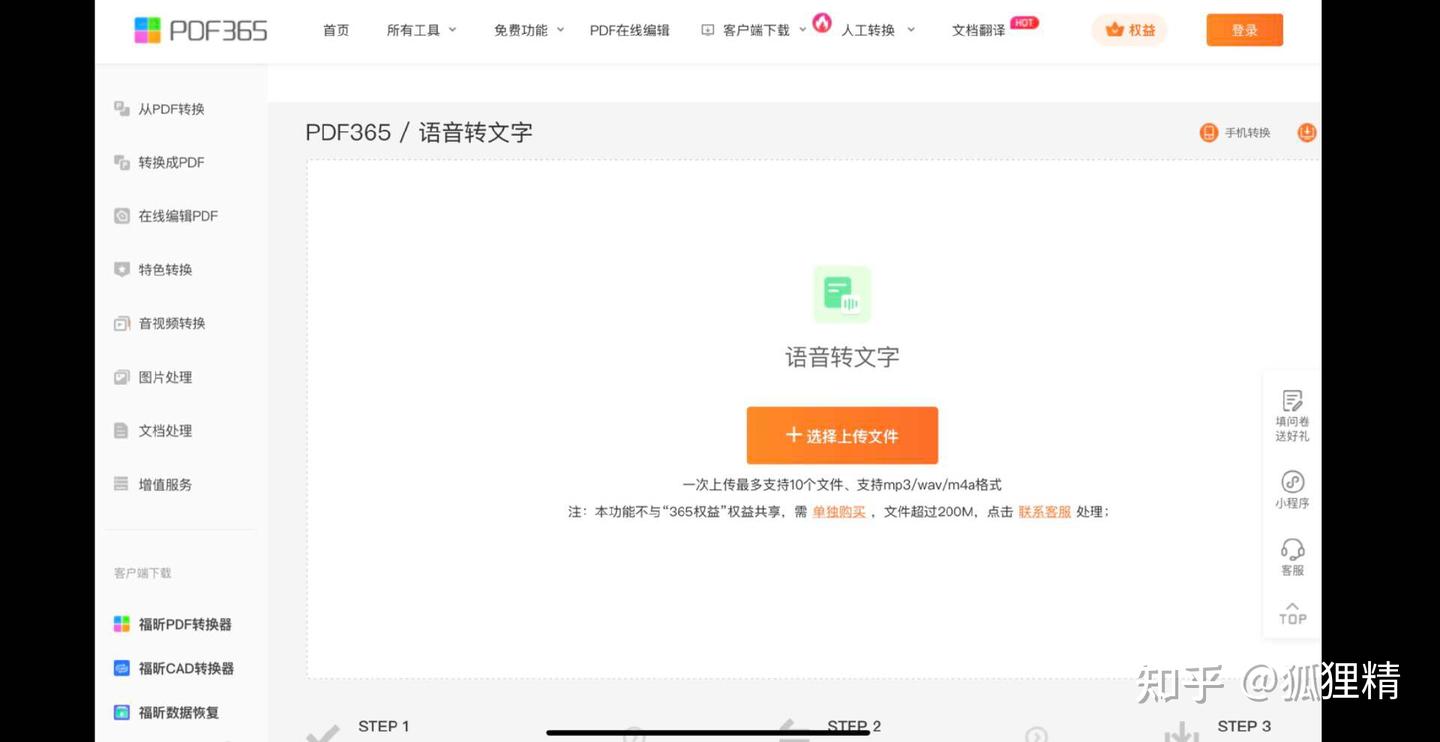Open the 客服 headset icon
The width and height of the screenshot is (1440, 742).
[x=1292, y=549]
